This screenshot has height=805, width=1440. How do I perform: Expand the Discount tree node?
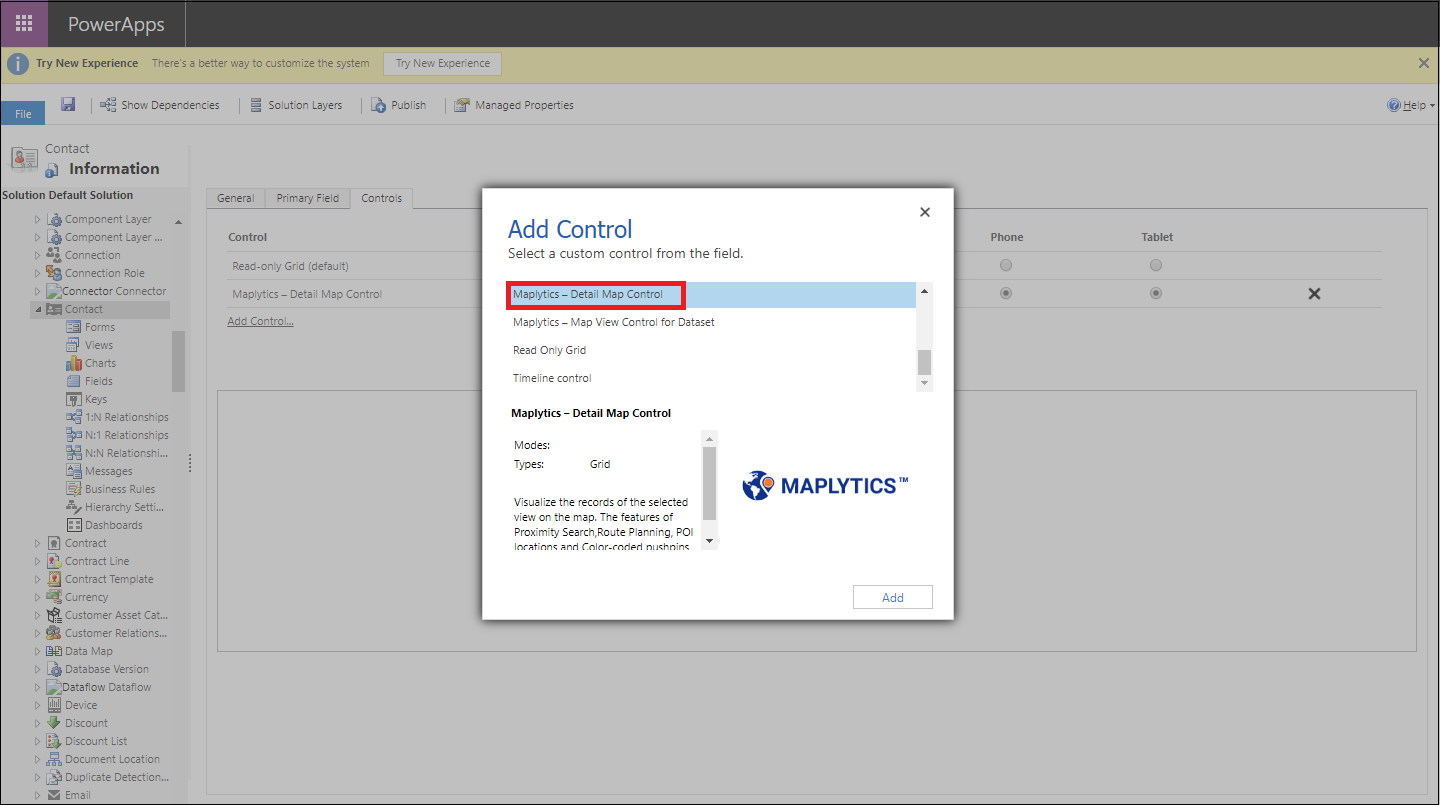coord(38,723)
